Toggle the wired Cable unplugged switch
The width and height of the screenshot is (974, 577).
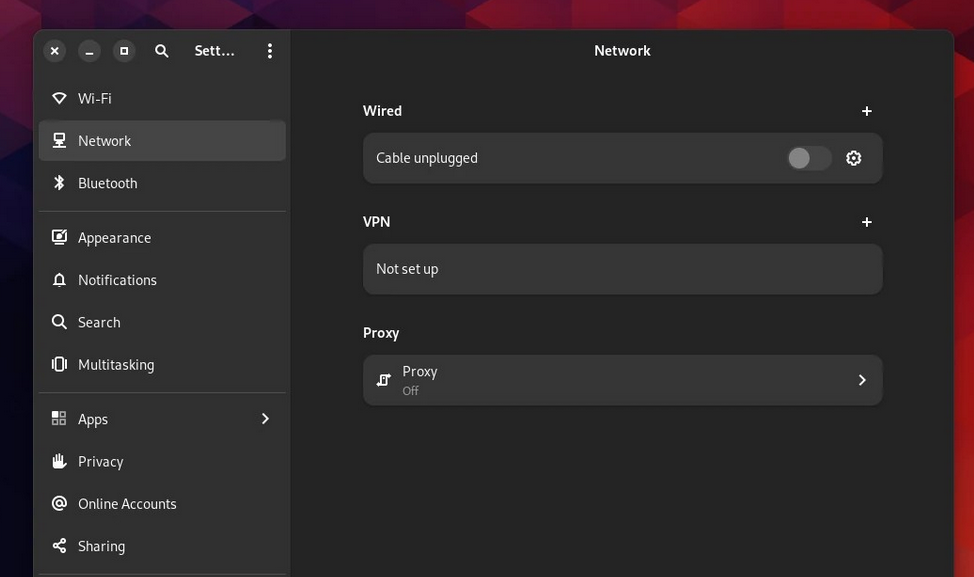pyautogui.click(x=808, y=158)
